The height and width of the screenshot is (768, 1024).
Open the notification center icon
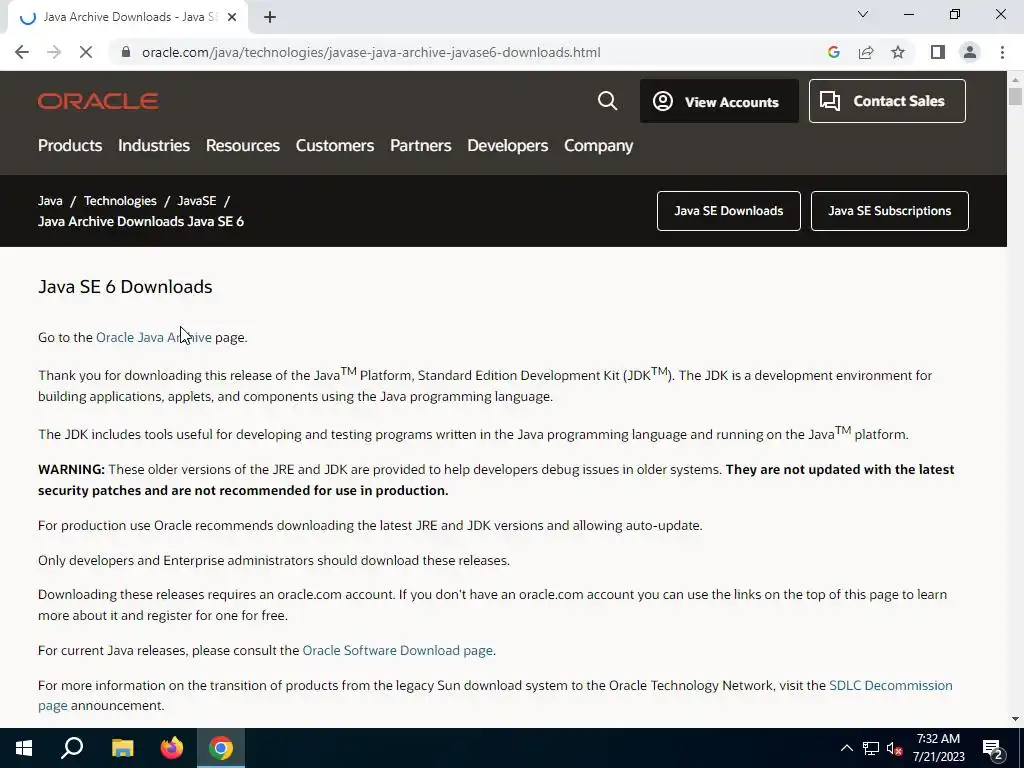tap(992, 748)
